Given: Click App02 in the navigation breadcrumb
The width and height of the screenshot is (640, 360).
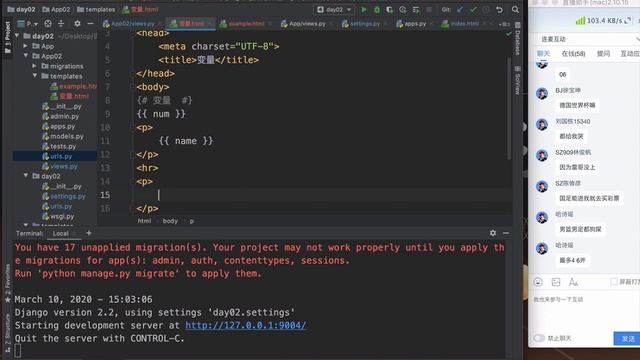Looking at the screenshot, I should coord(56,9).
